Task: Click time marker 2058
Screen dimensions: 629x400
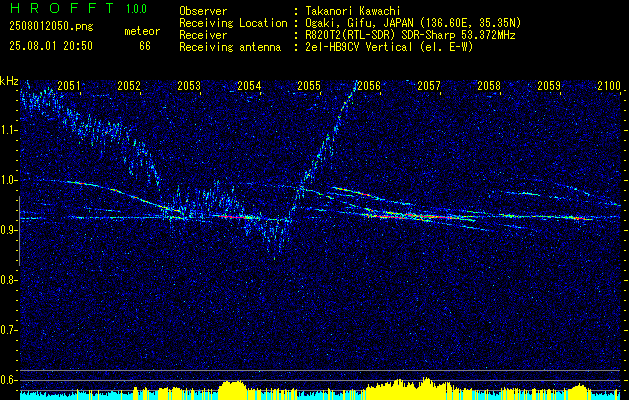Action: pyautogui.click(x=489, y=86)
